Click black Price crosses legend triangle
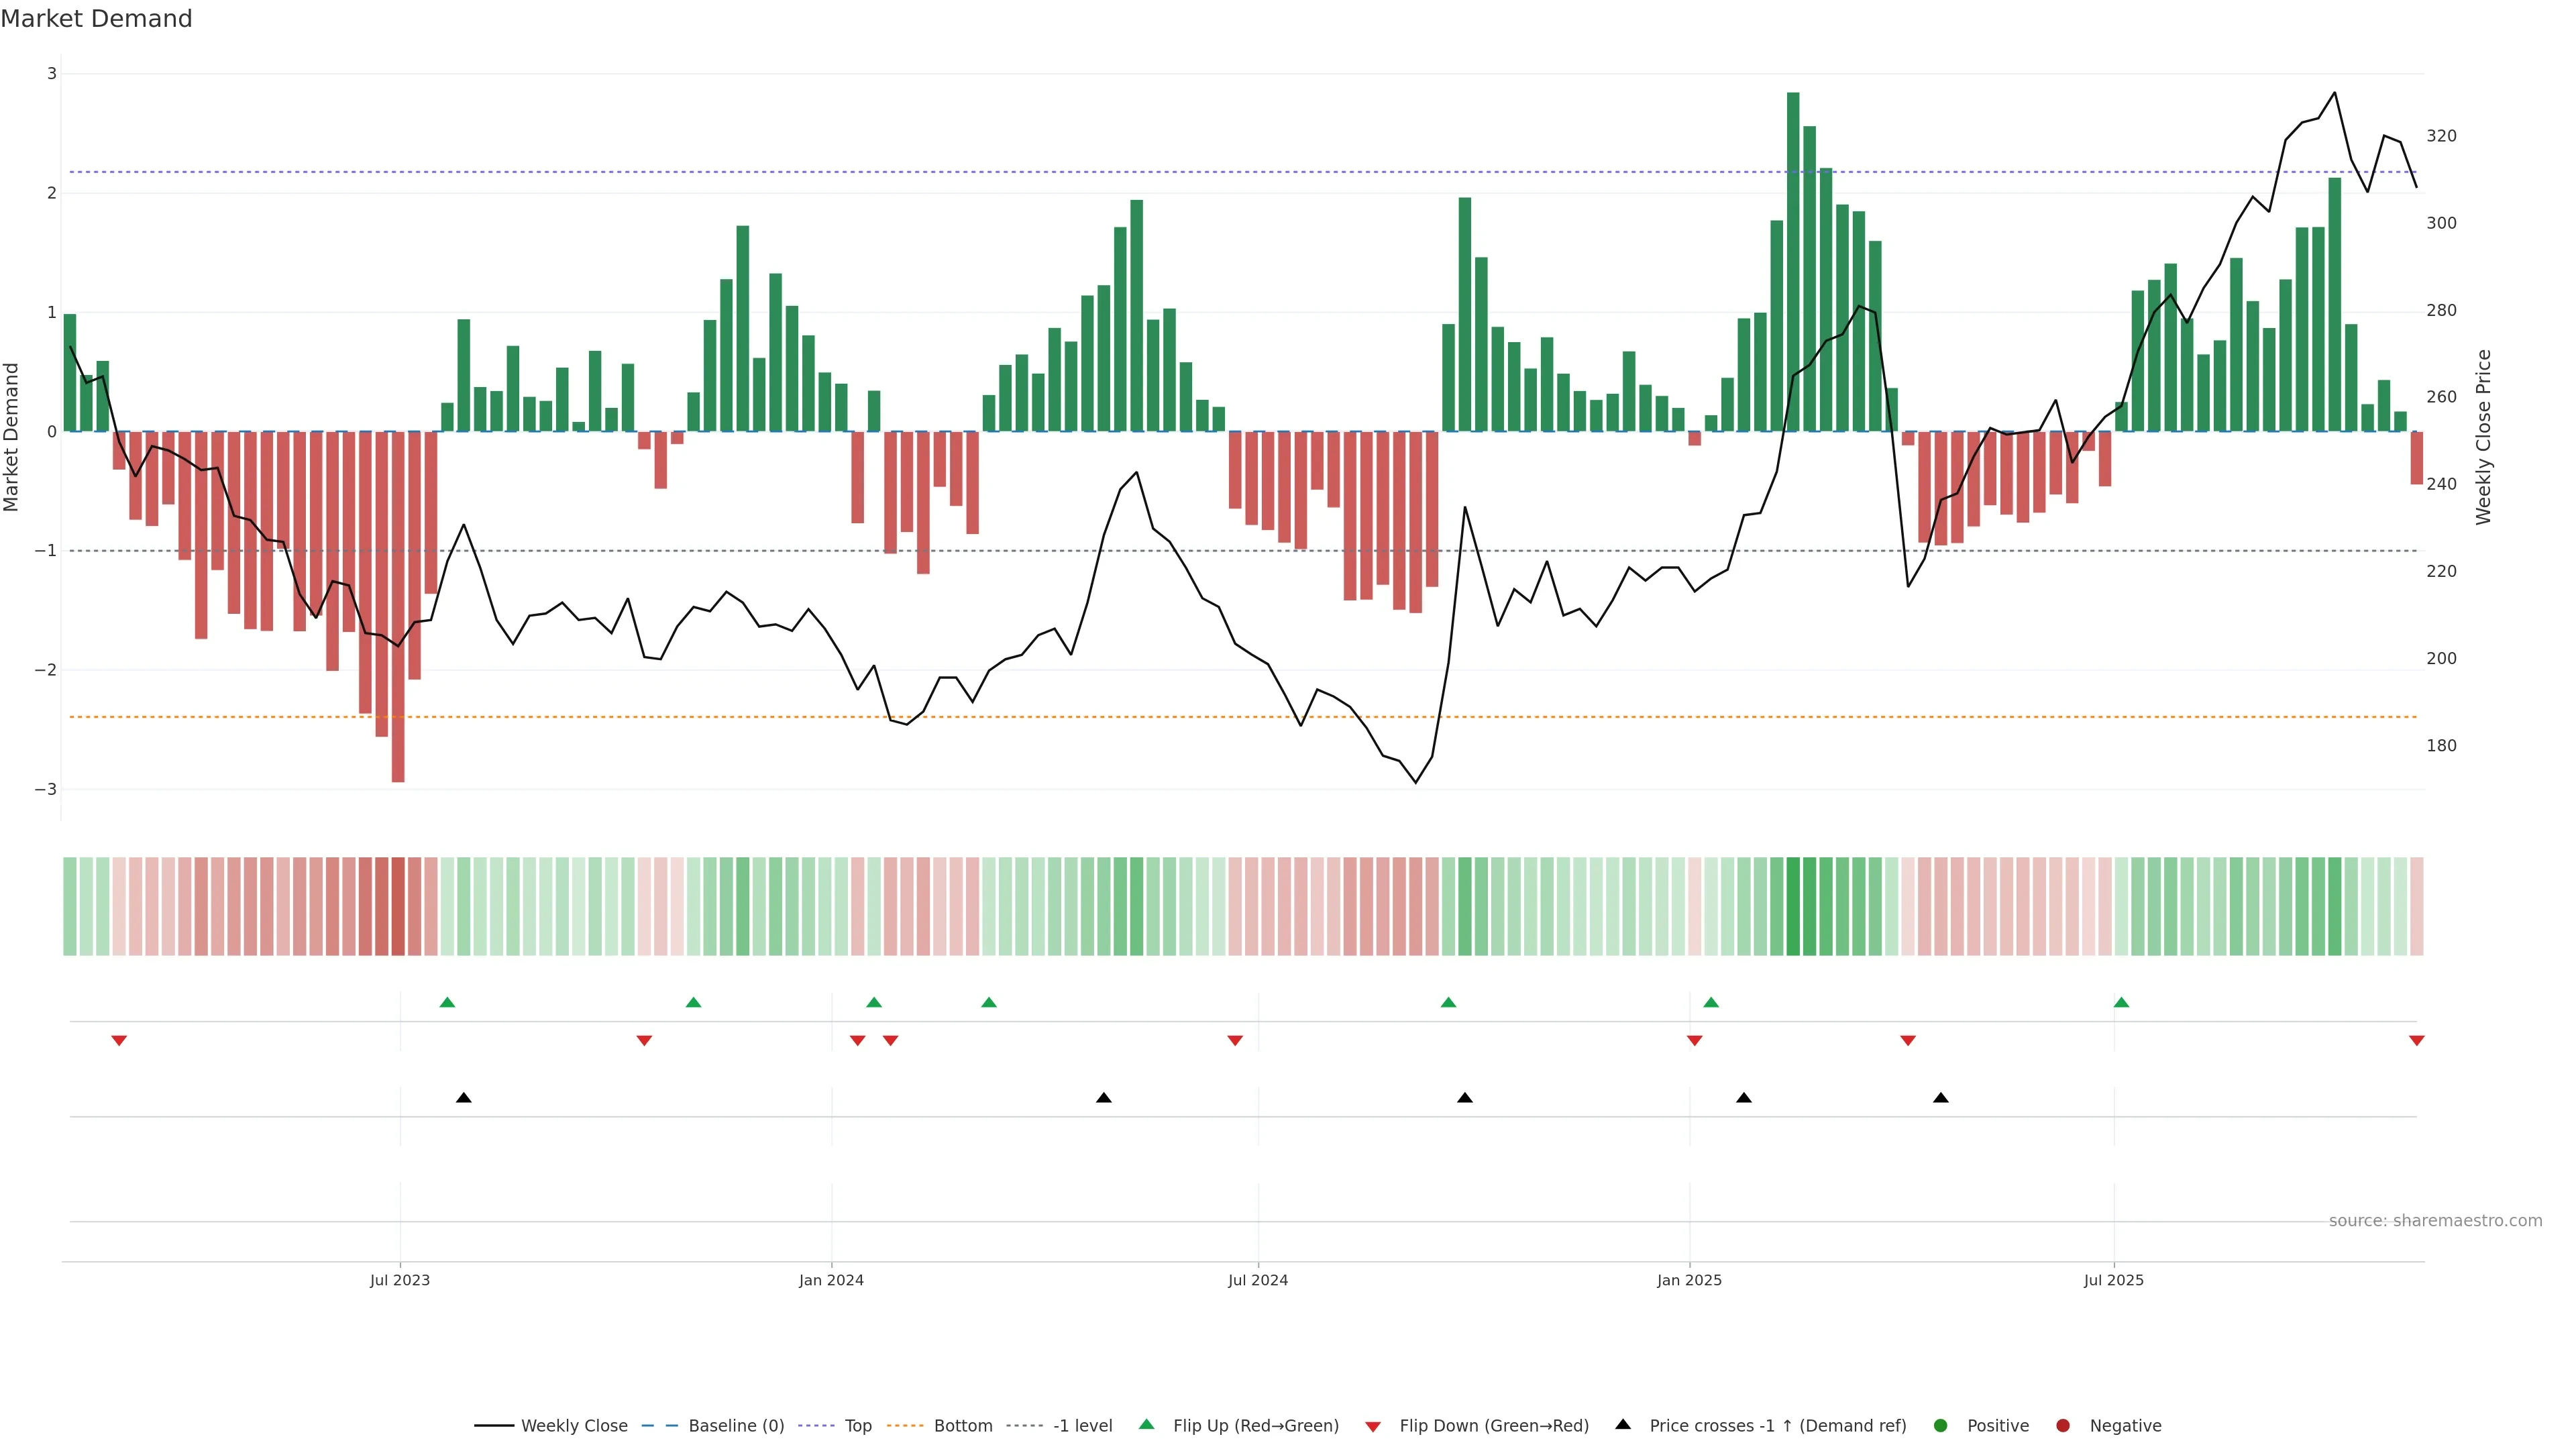 [x=1623, y=1425]
